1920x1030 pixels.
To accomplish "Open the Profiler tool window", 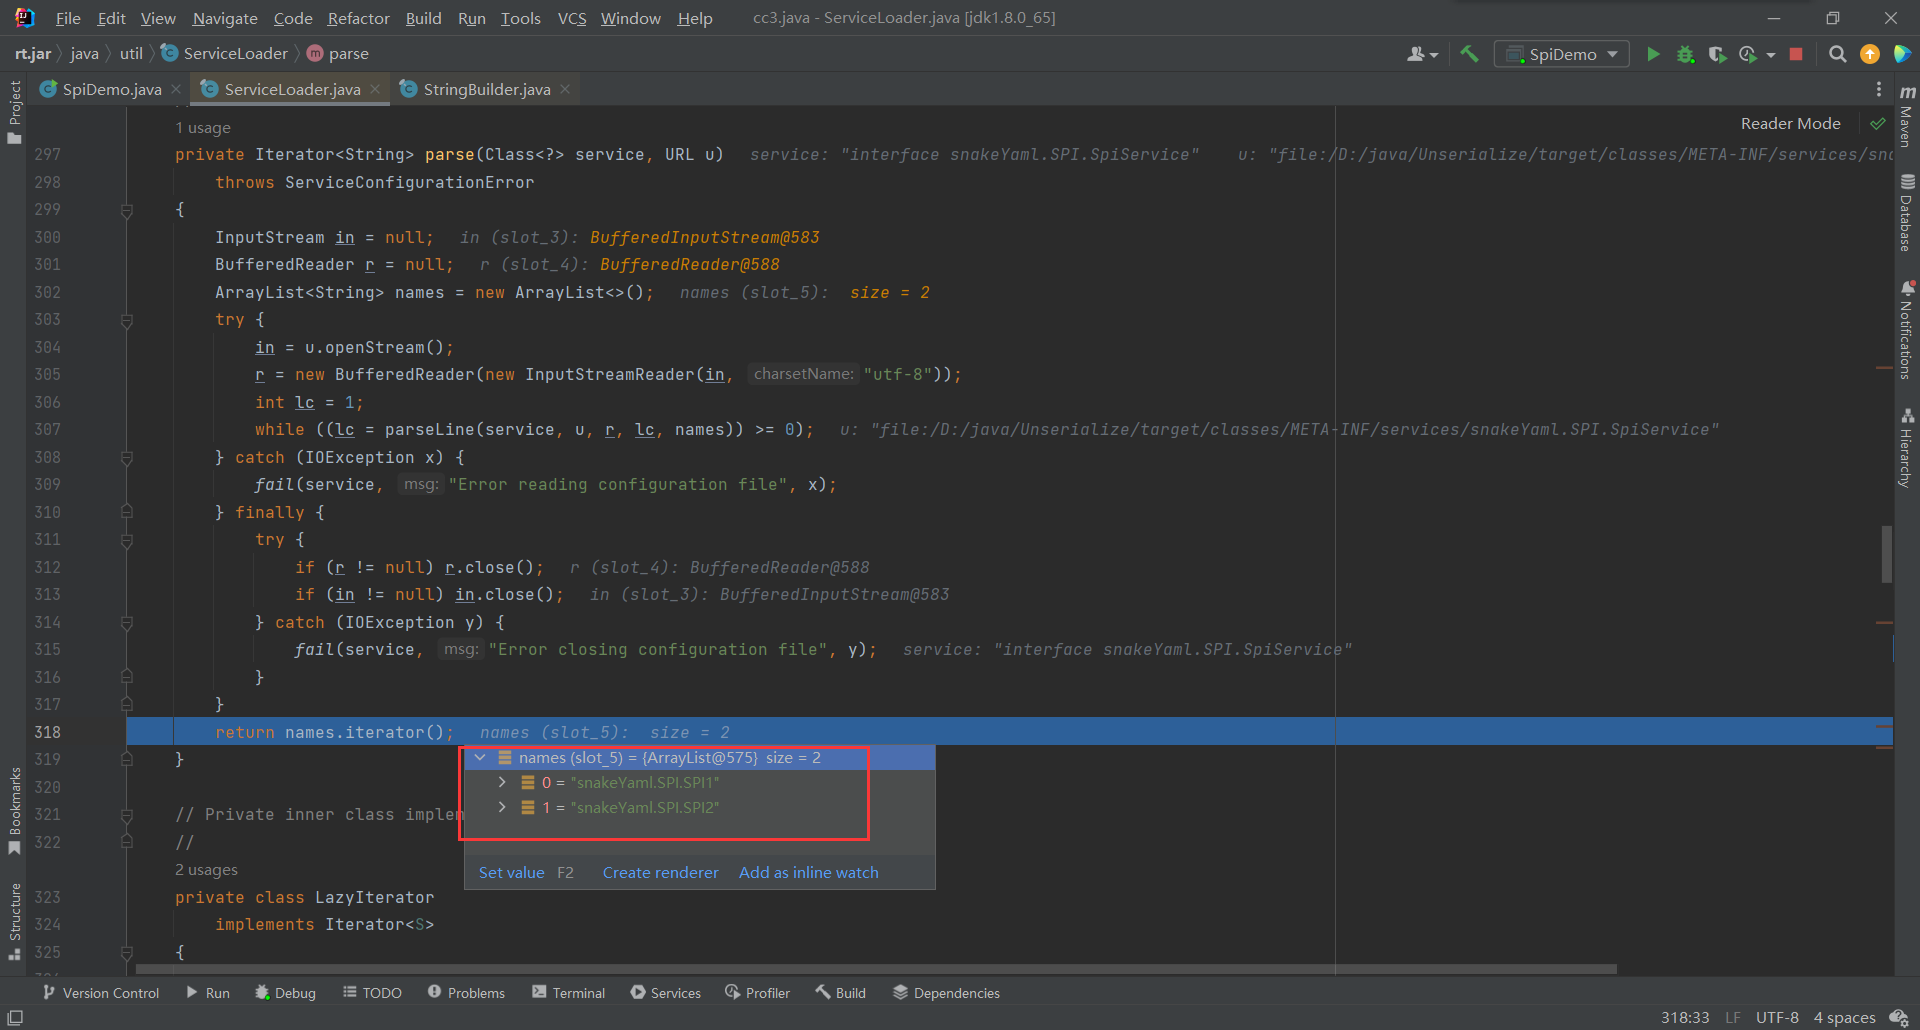I will pyautogui.click(x=757, y=993).
